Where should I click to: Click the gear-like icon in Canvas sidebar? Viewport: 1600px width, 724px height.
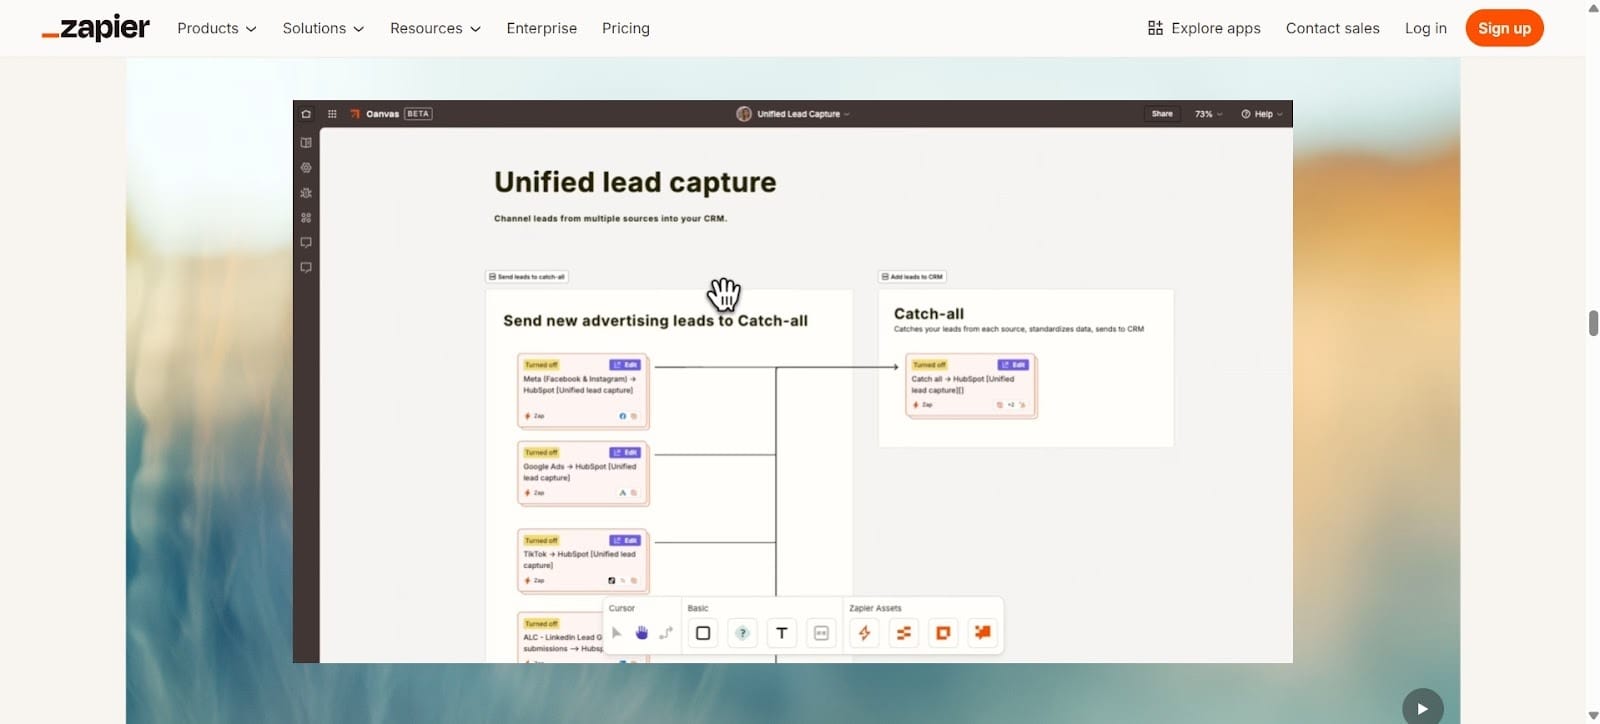[x=306, y=168]
